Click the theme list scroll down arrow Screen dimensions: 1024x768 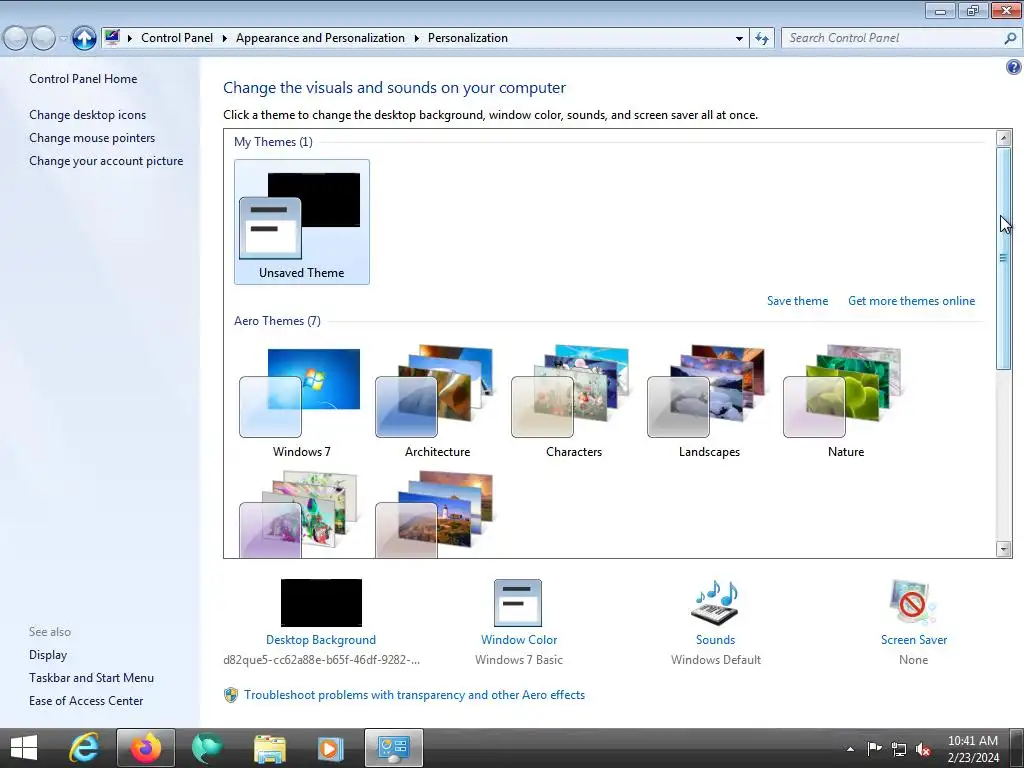coord(1004,549)
